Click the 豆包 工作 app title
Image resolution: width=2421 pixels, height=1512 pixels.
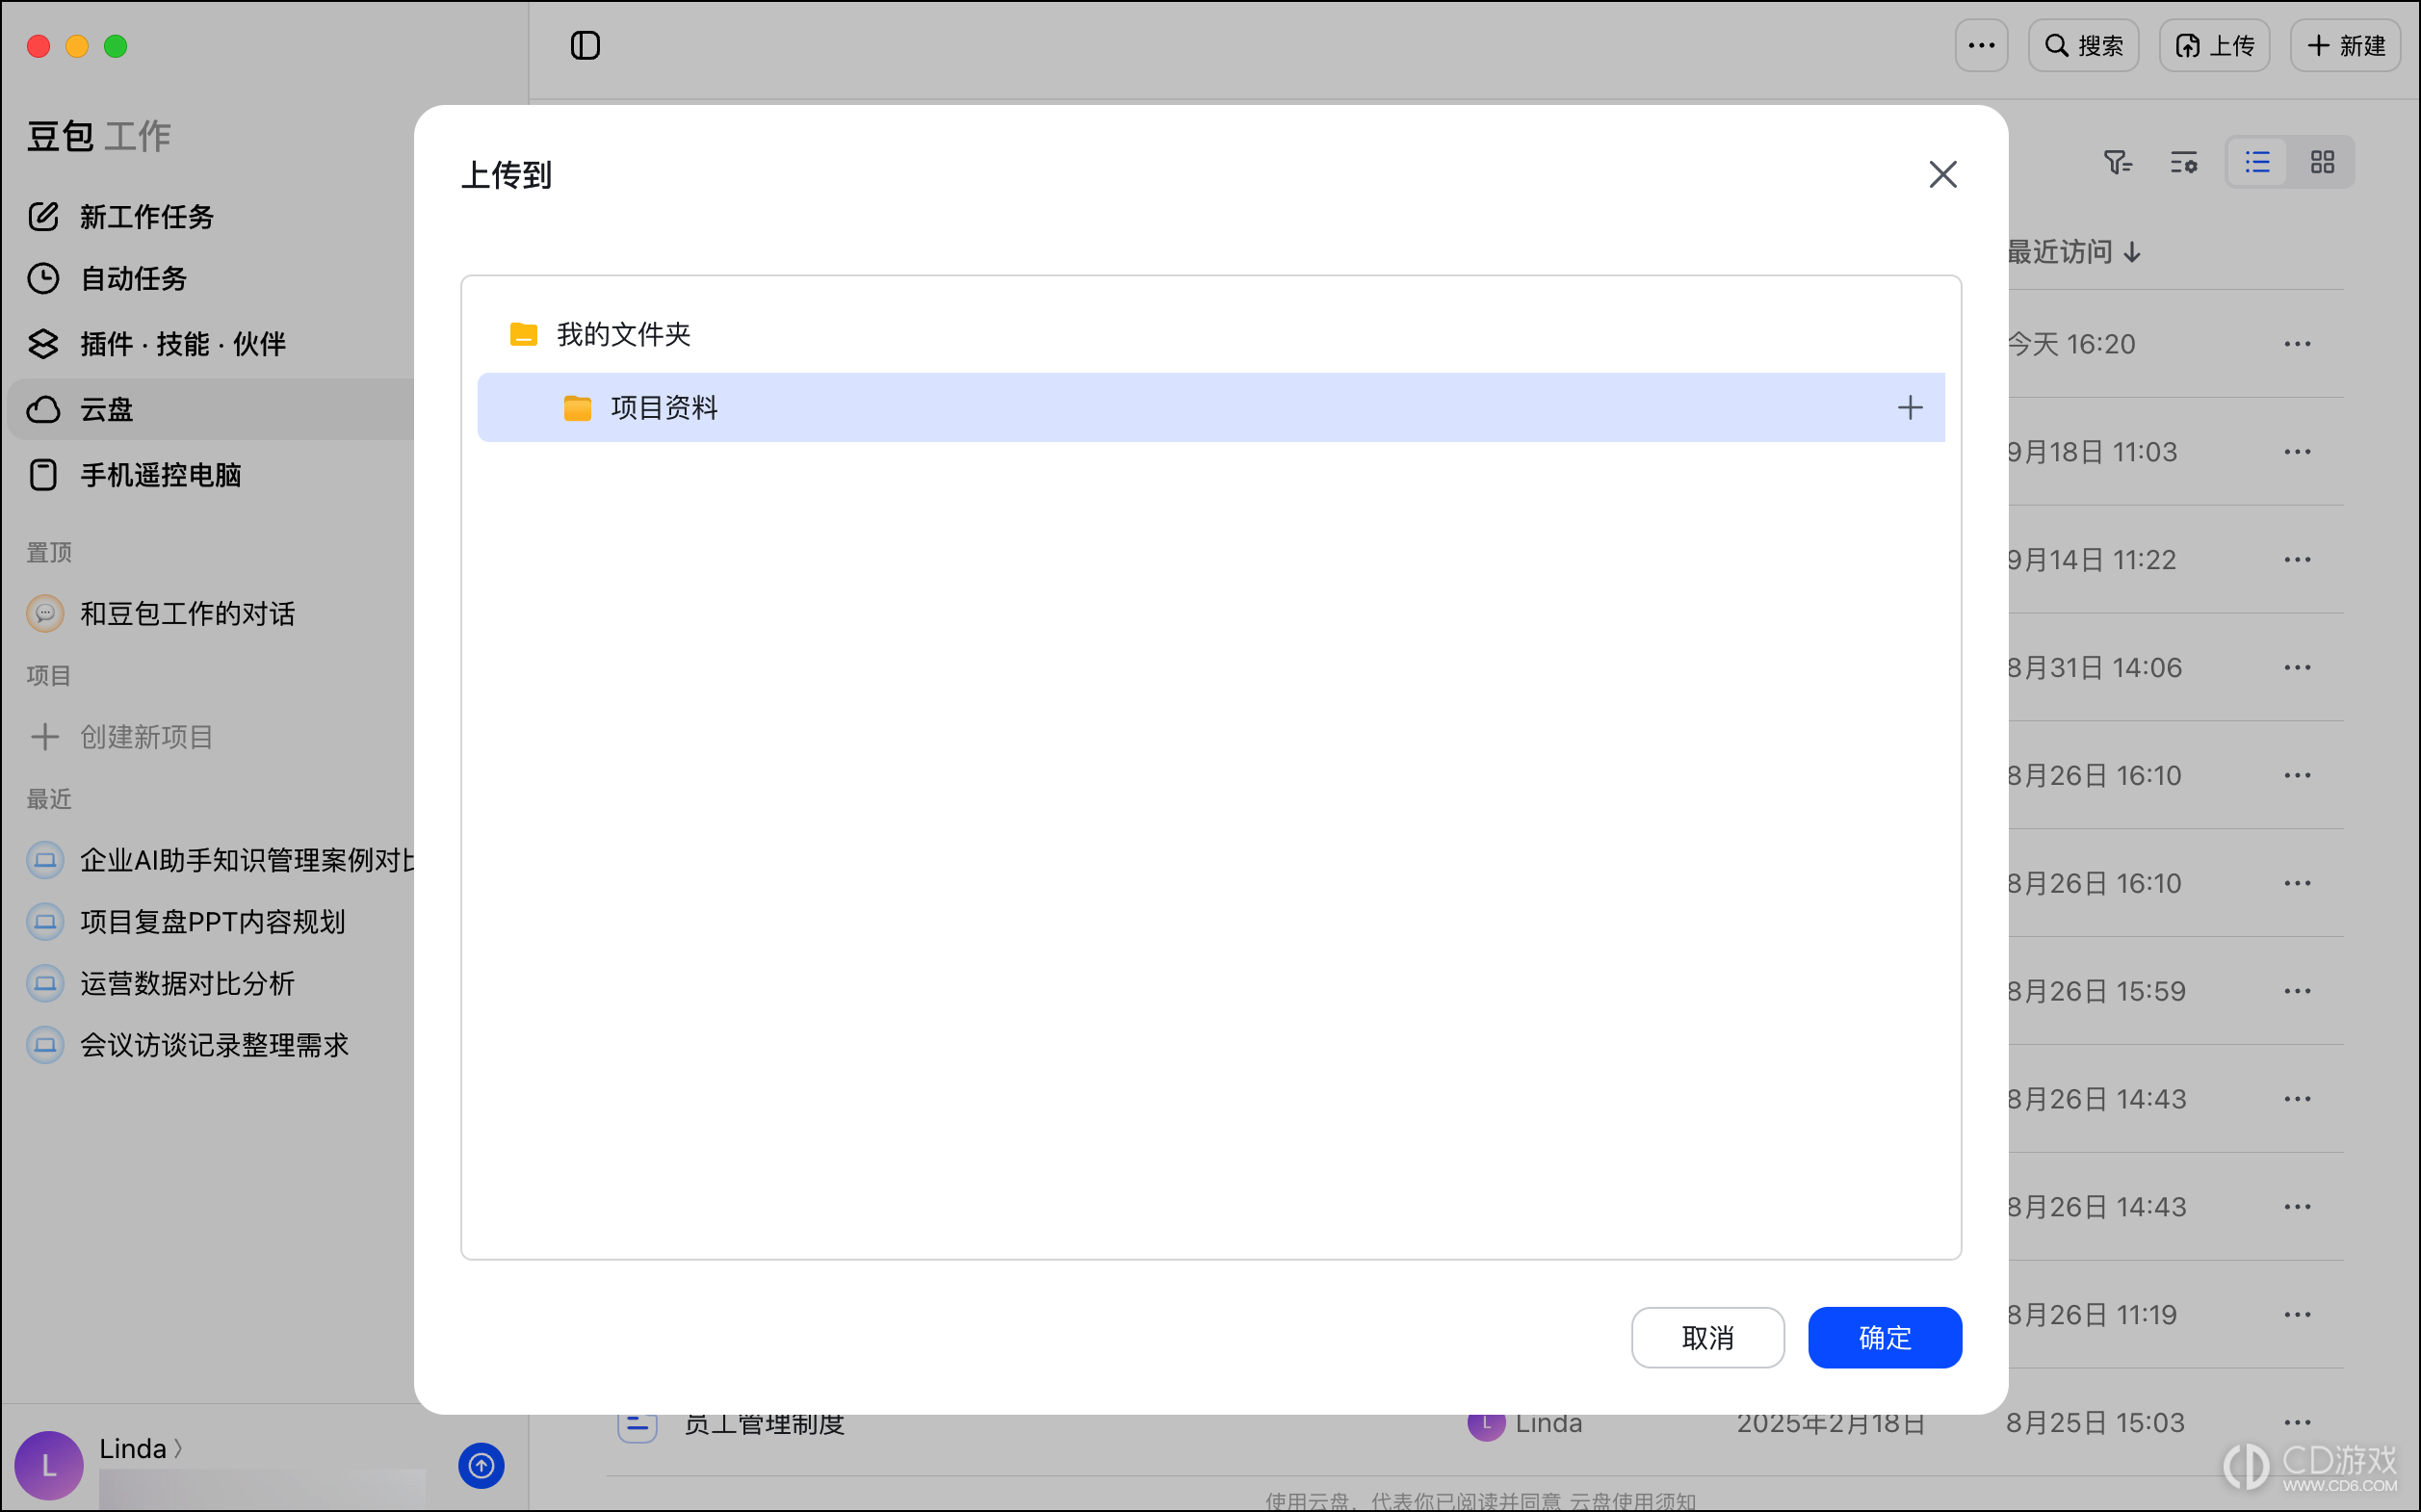99,136
